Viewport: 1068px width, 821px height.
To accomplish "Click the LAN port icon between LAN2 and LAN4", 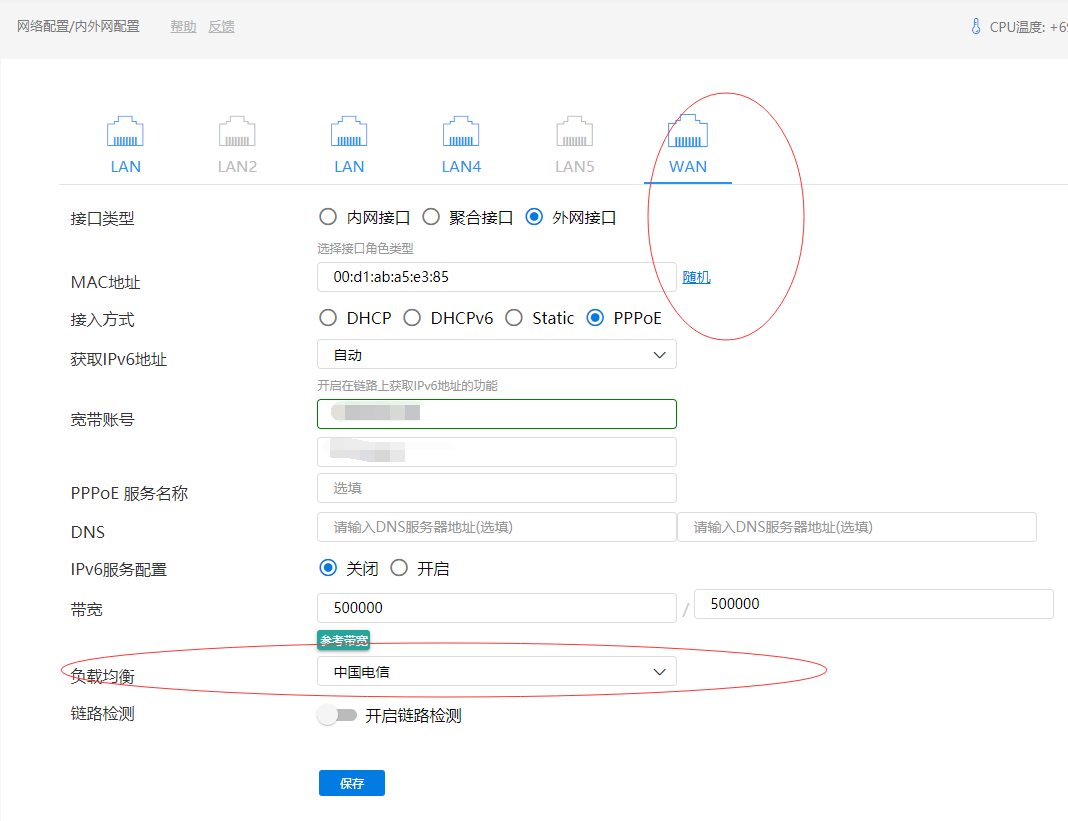I will [x=349, y=132].
